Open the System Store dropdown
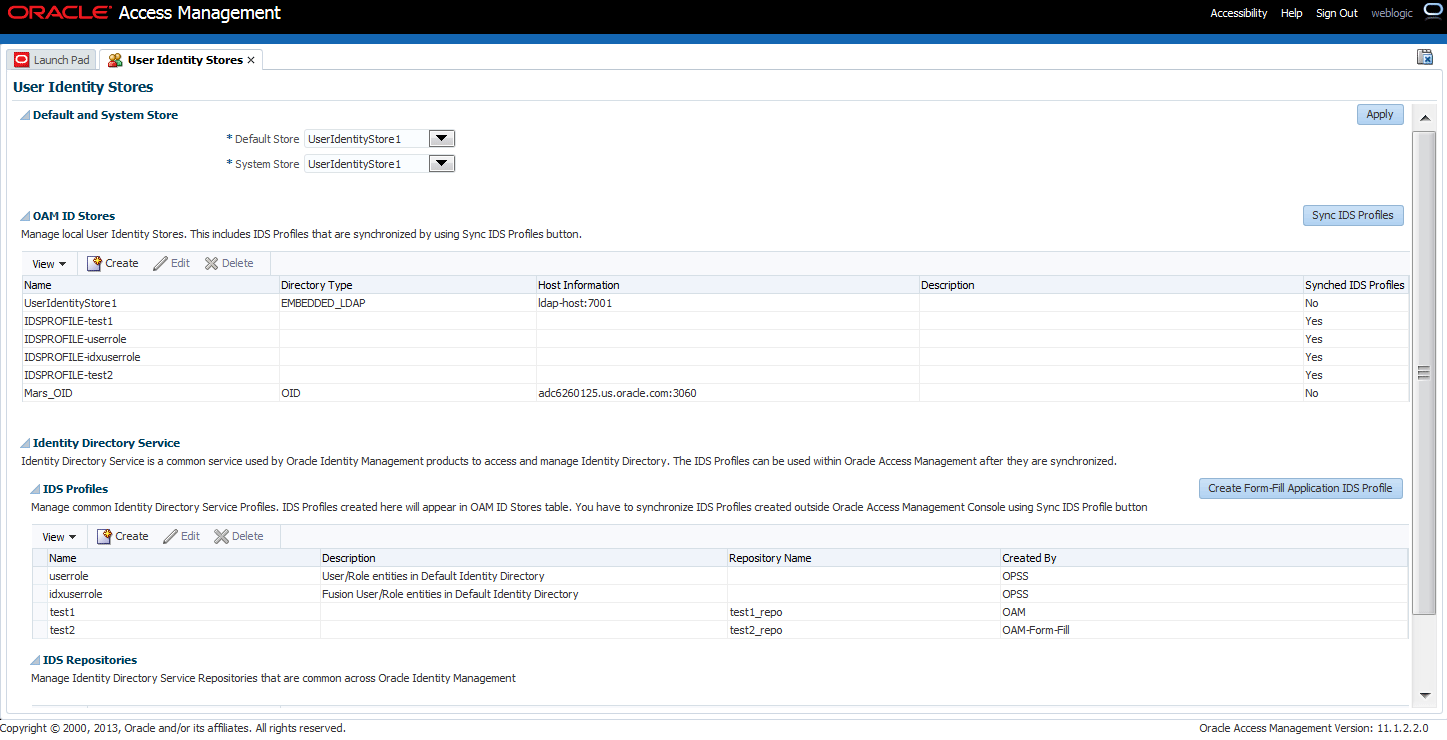Viewport: 1447px width, 740px height. tap(442, 164)
